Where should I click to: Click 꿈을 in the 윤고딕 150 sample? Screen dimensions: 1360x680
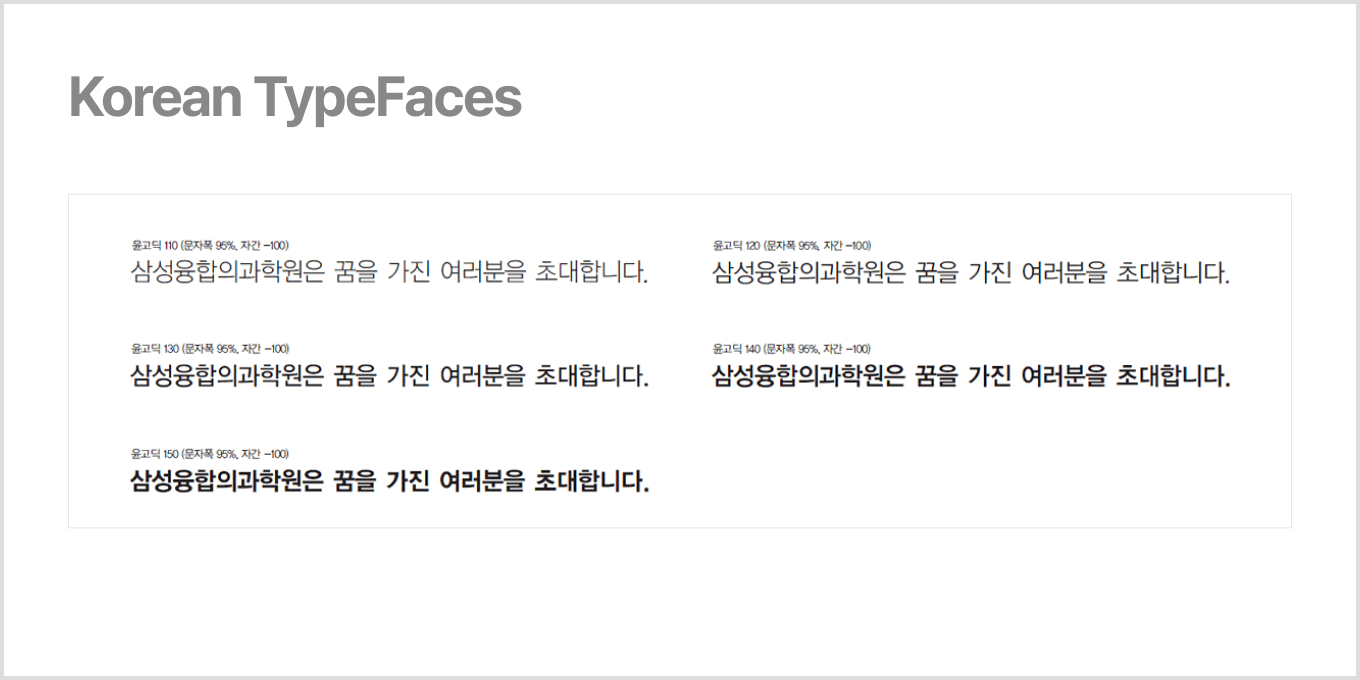[x=355, y=481]
